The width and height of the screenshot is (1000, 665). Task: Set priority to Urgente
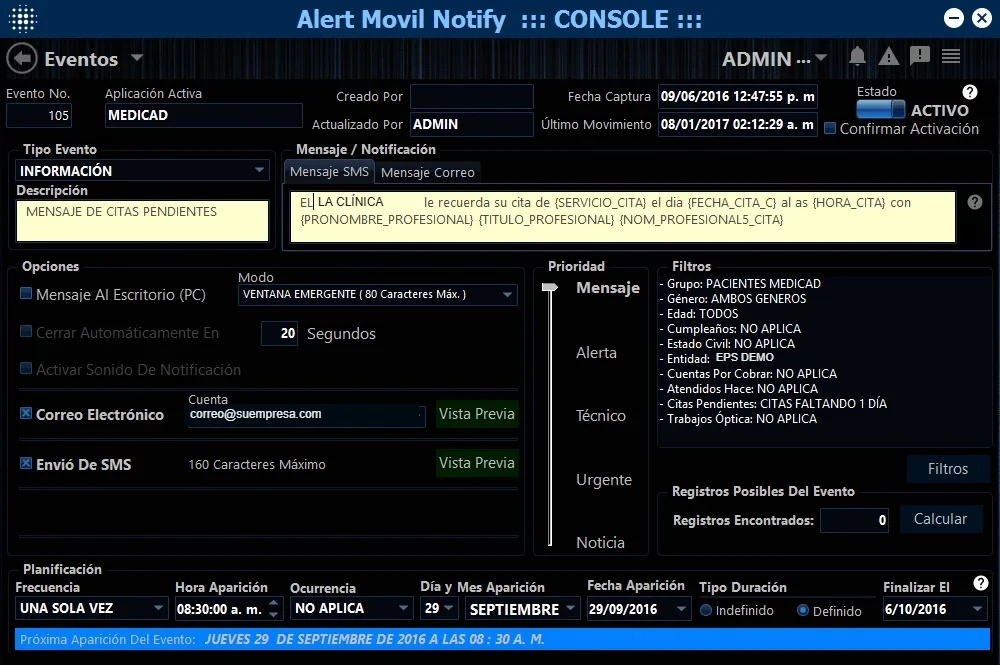coord(603,479)
